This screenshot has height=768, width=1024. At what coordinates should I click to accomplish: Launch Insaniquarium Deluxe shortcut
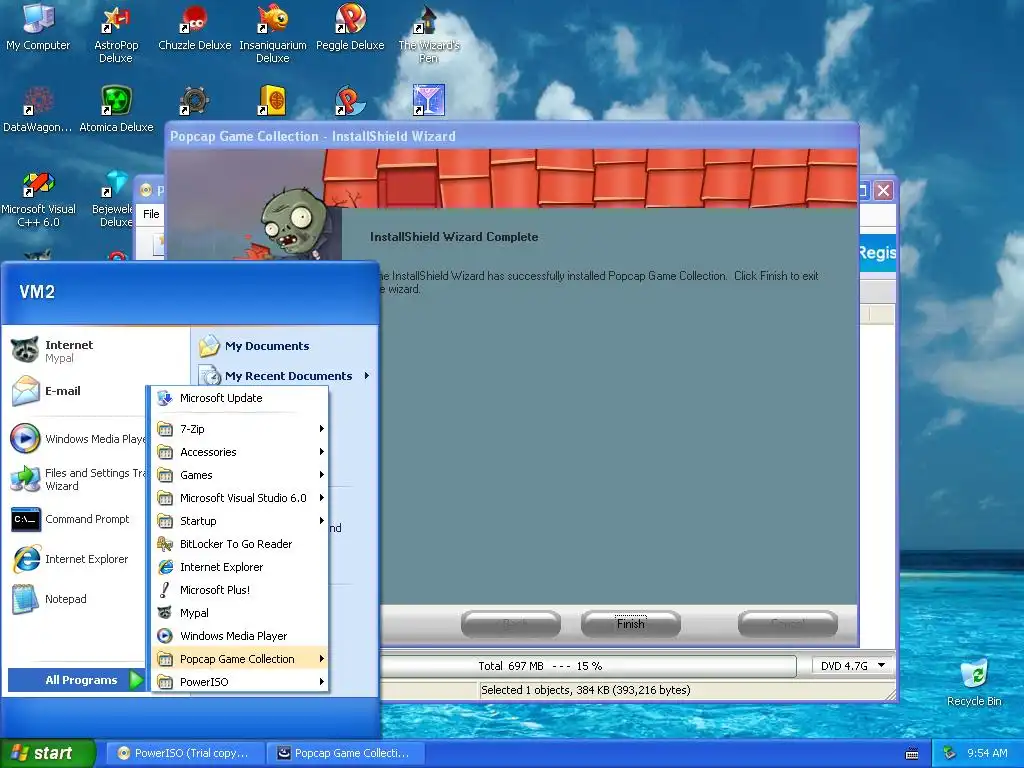click(272, 34)
